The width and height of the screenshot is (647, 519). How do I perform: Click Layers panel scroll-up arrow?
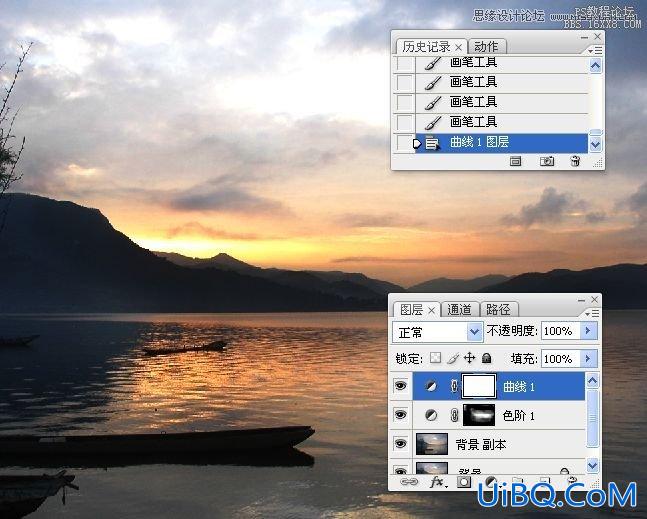pos(592,380)
